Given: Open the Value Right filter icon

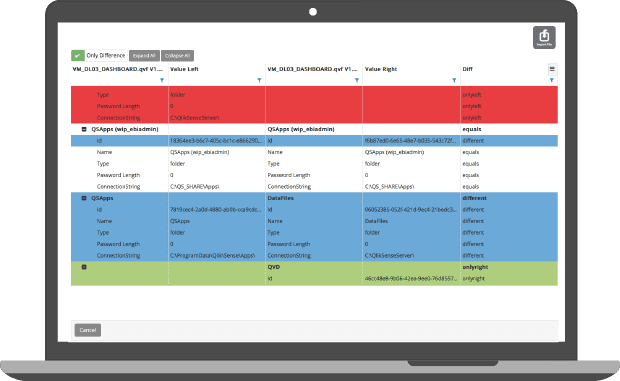Looking at the screenshot, I should tap(454, 80).
